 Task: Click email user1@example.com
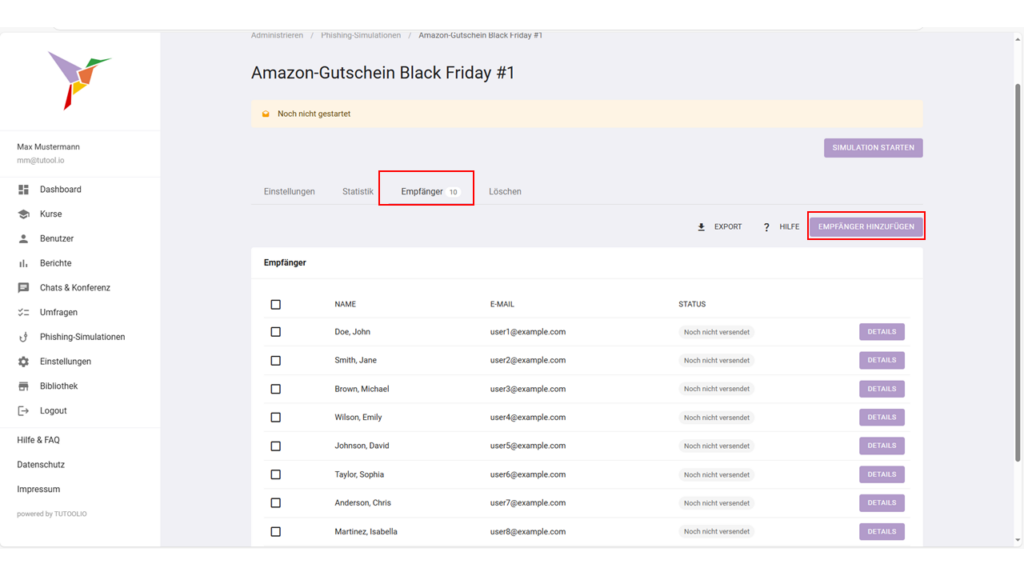[528, 332]
